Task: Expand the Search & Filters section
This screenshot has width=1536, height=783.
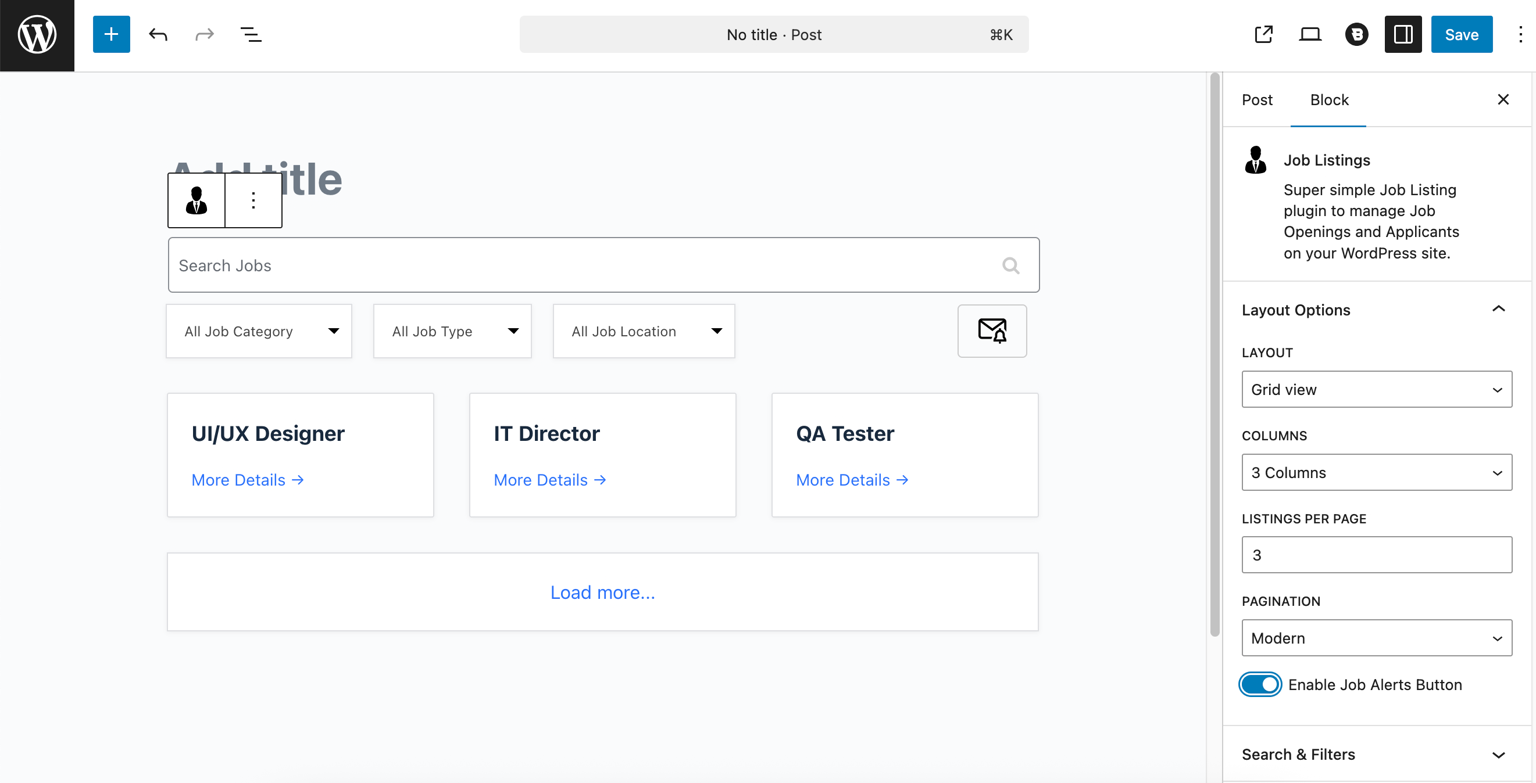Action: point(1376,755)
